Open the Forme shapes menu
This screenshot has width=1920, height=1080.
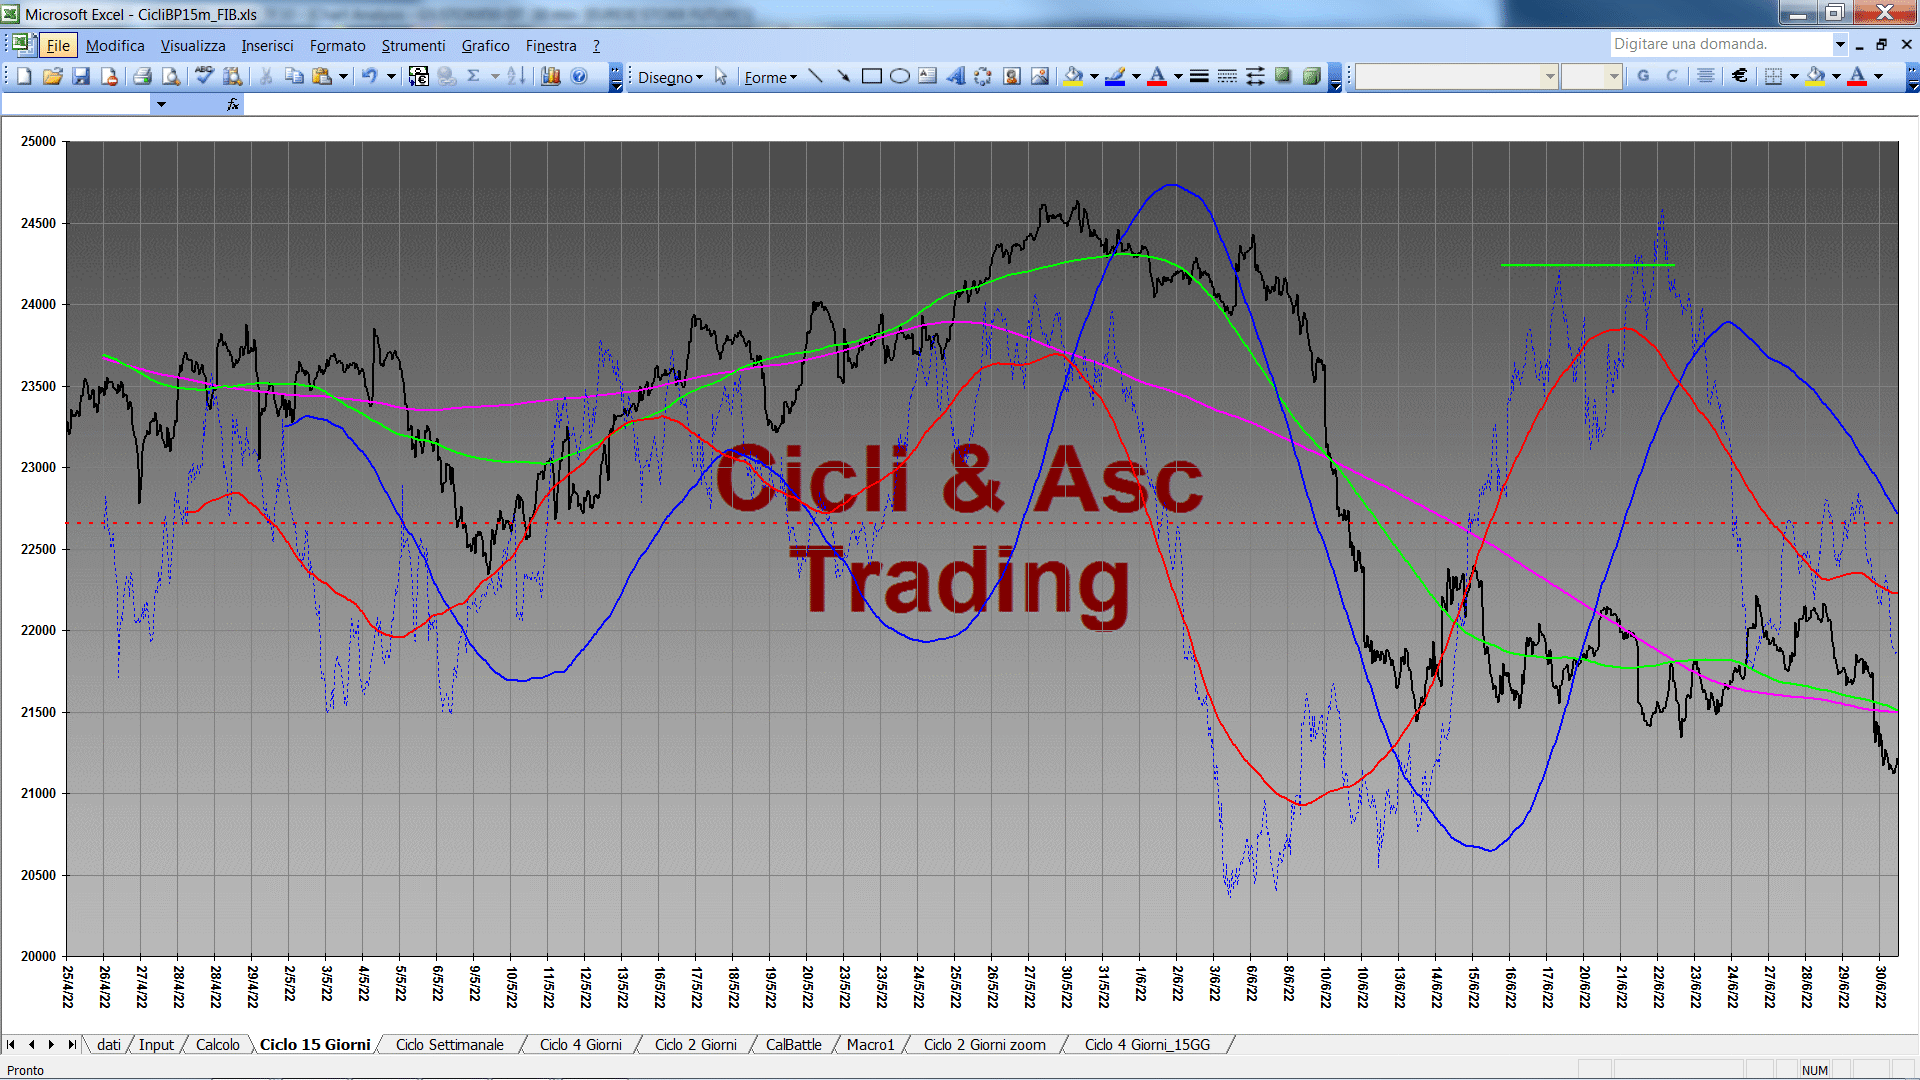pyautogui.click(x=771, y=77)
